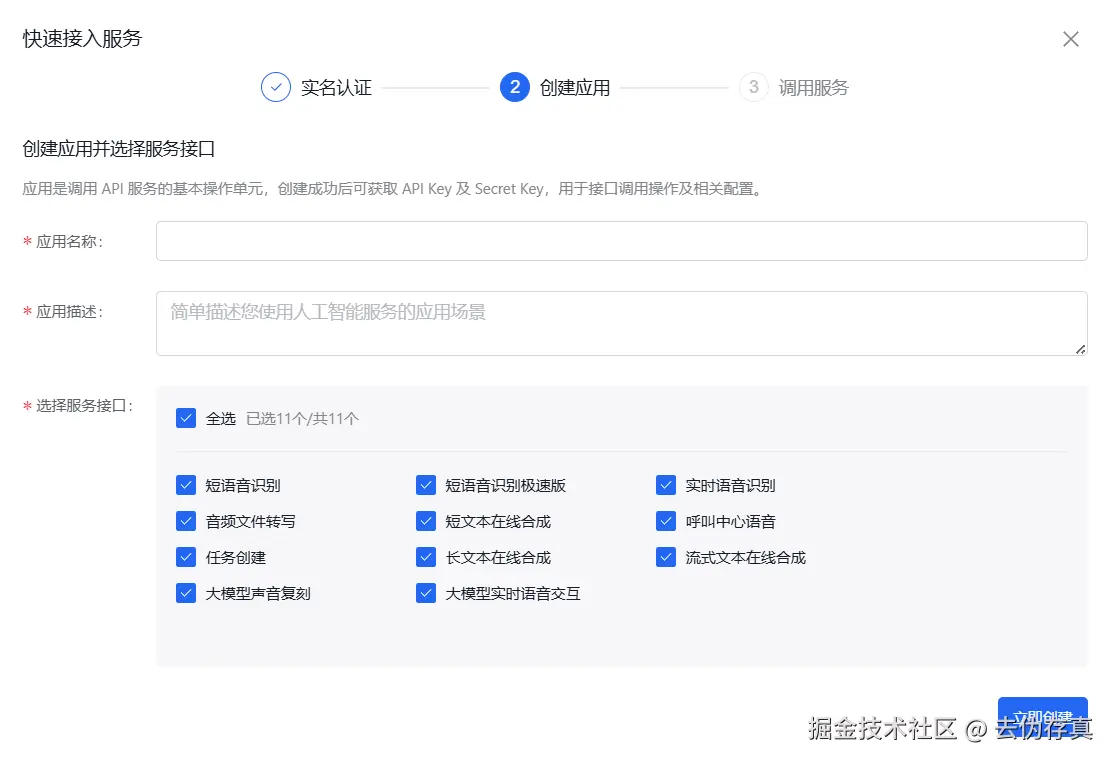Close the 快速接入服务 dialog
The image size is (1115, 764).
pyautogui.click(x=1070, y=39)
